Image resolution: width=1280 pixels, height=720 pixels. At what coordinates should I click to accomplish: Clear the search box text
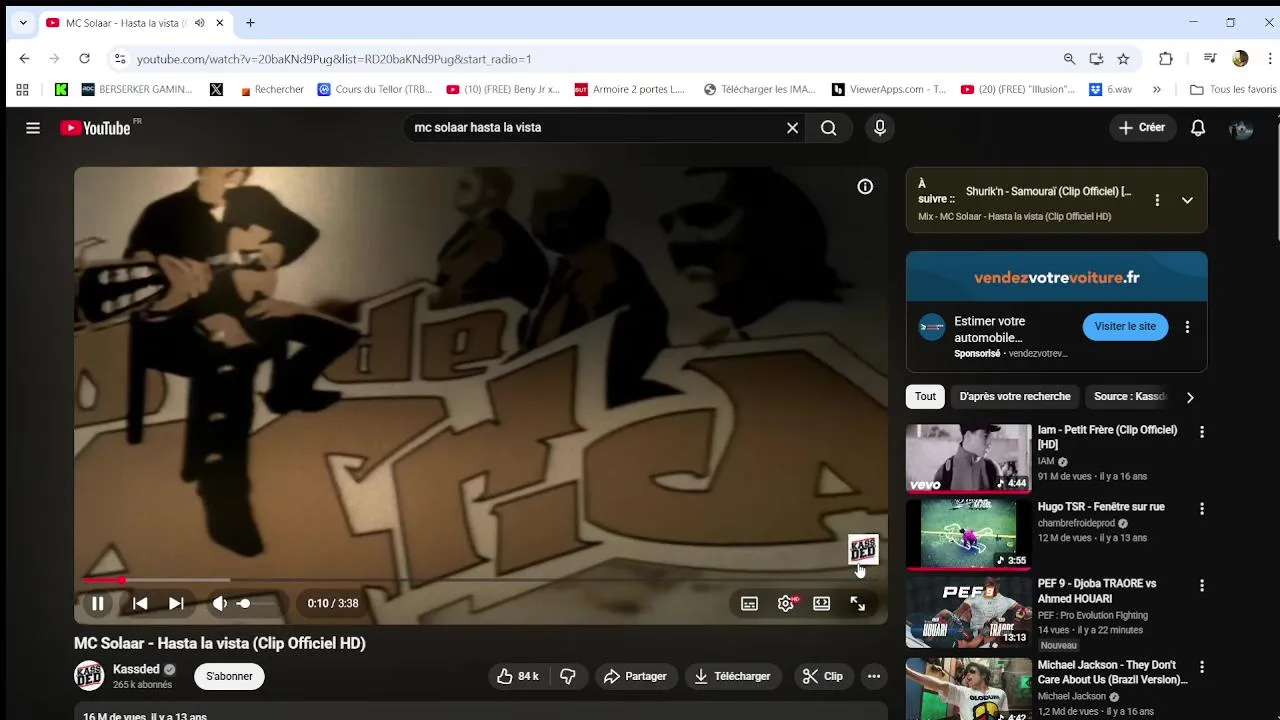[792, 128]
